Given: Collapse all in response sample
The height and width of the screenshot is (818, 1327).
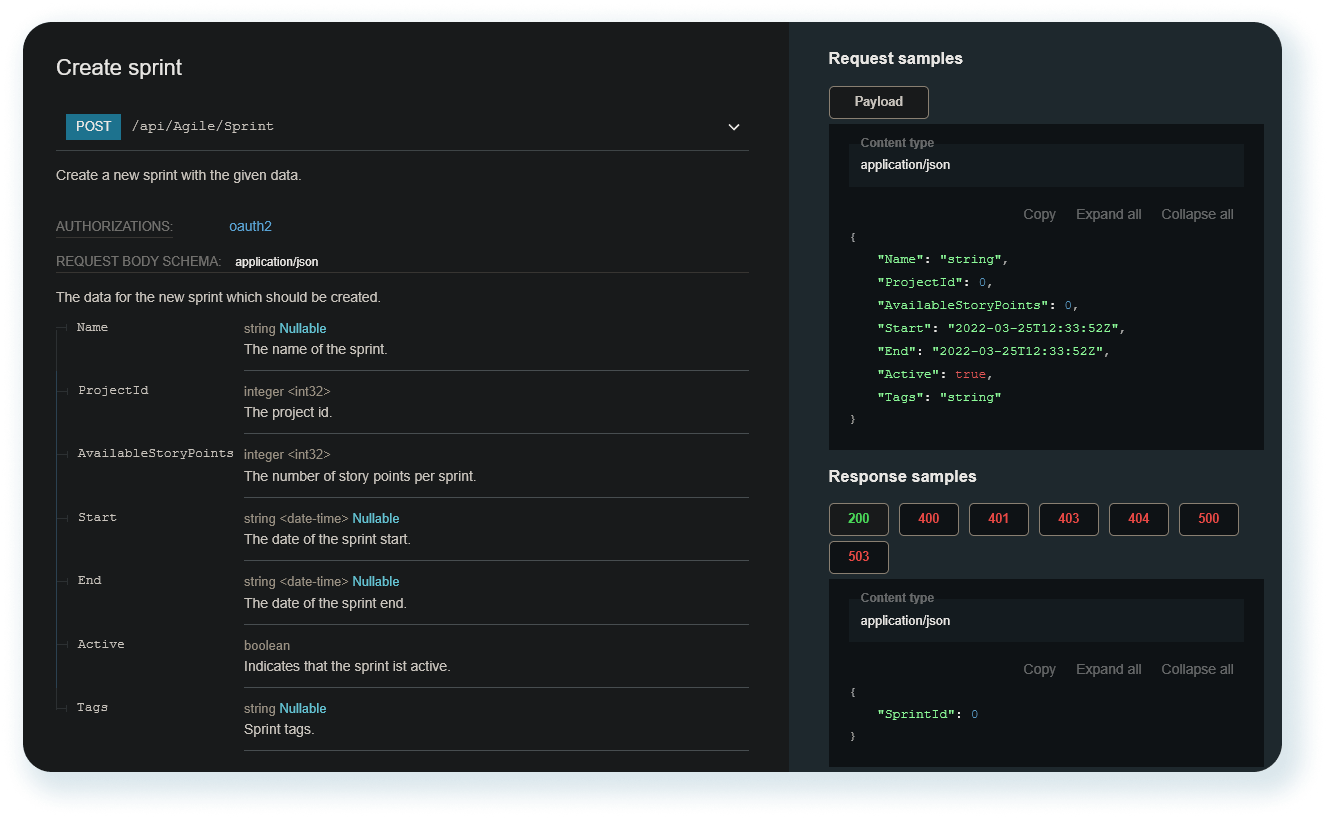Looking at the screenshot, I should (1197, 669).
